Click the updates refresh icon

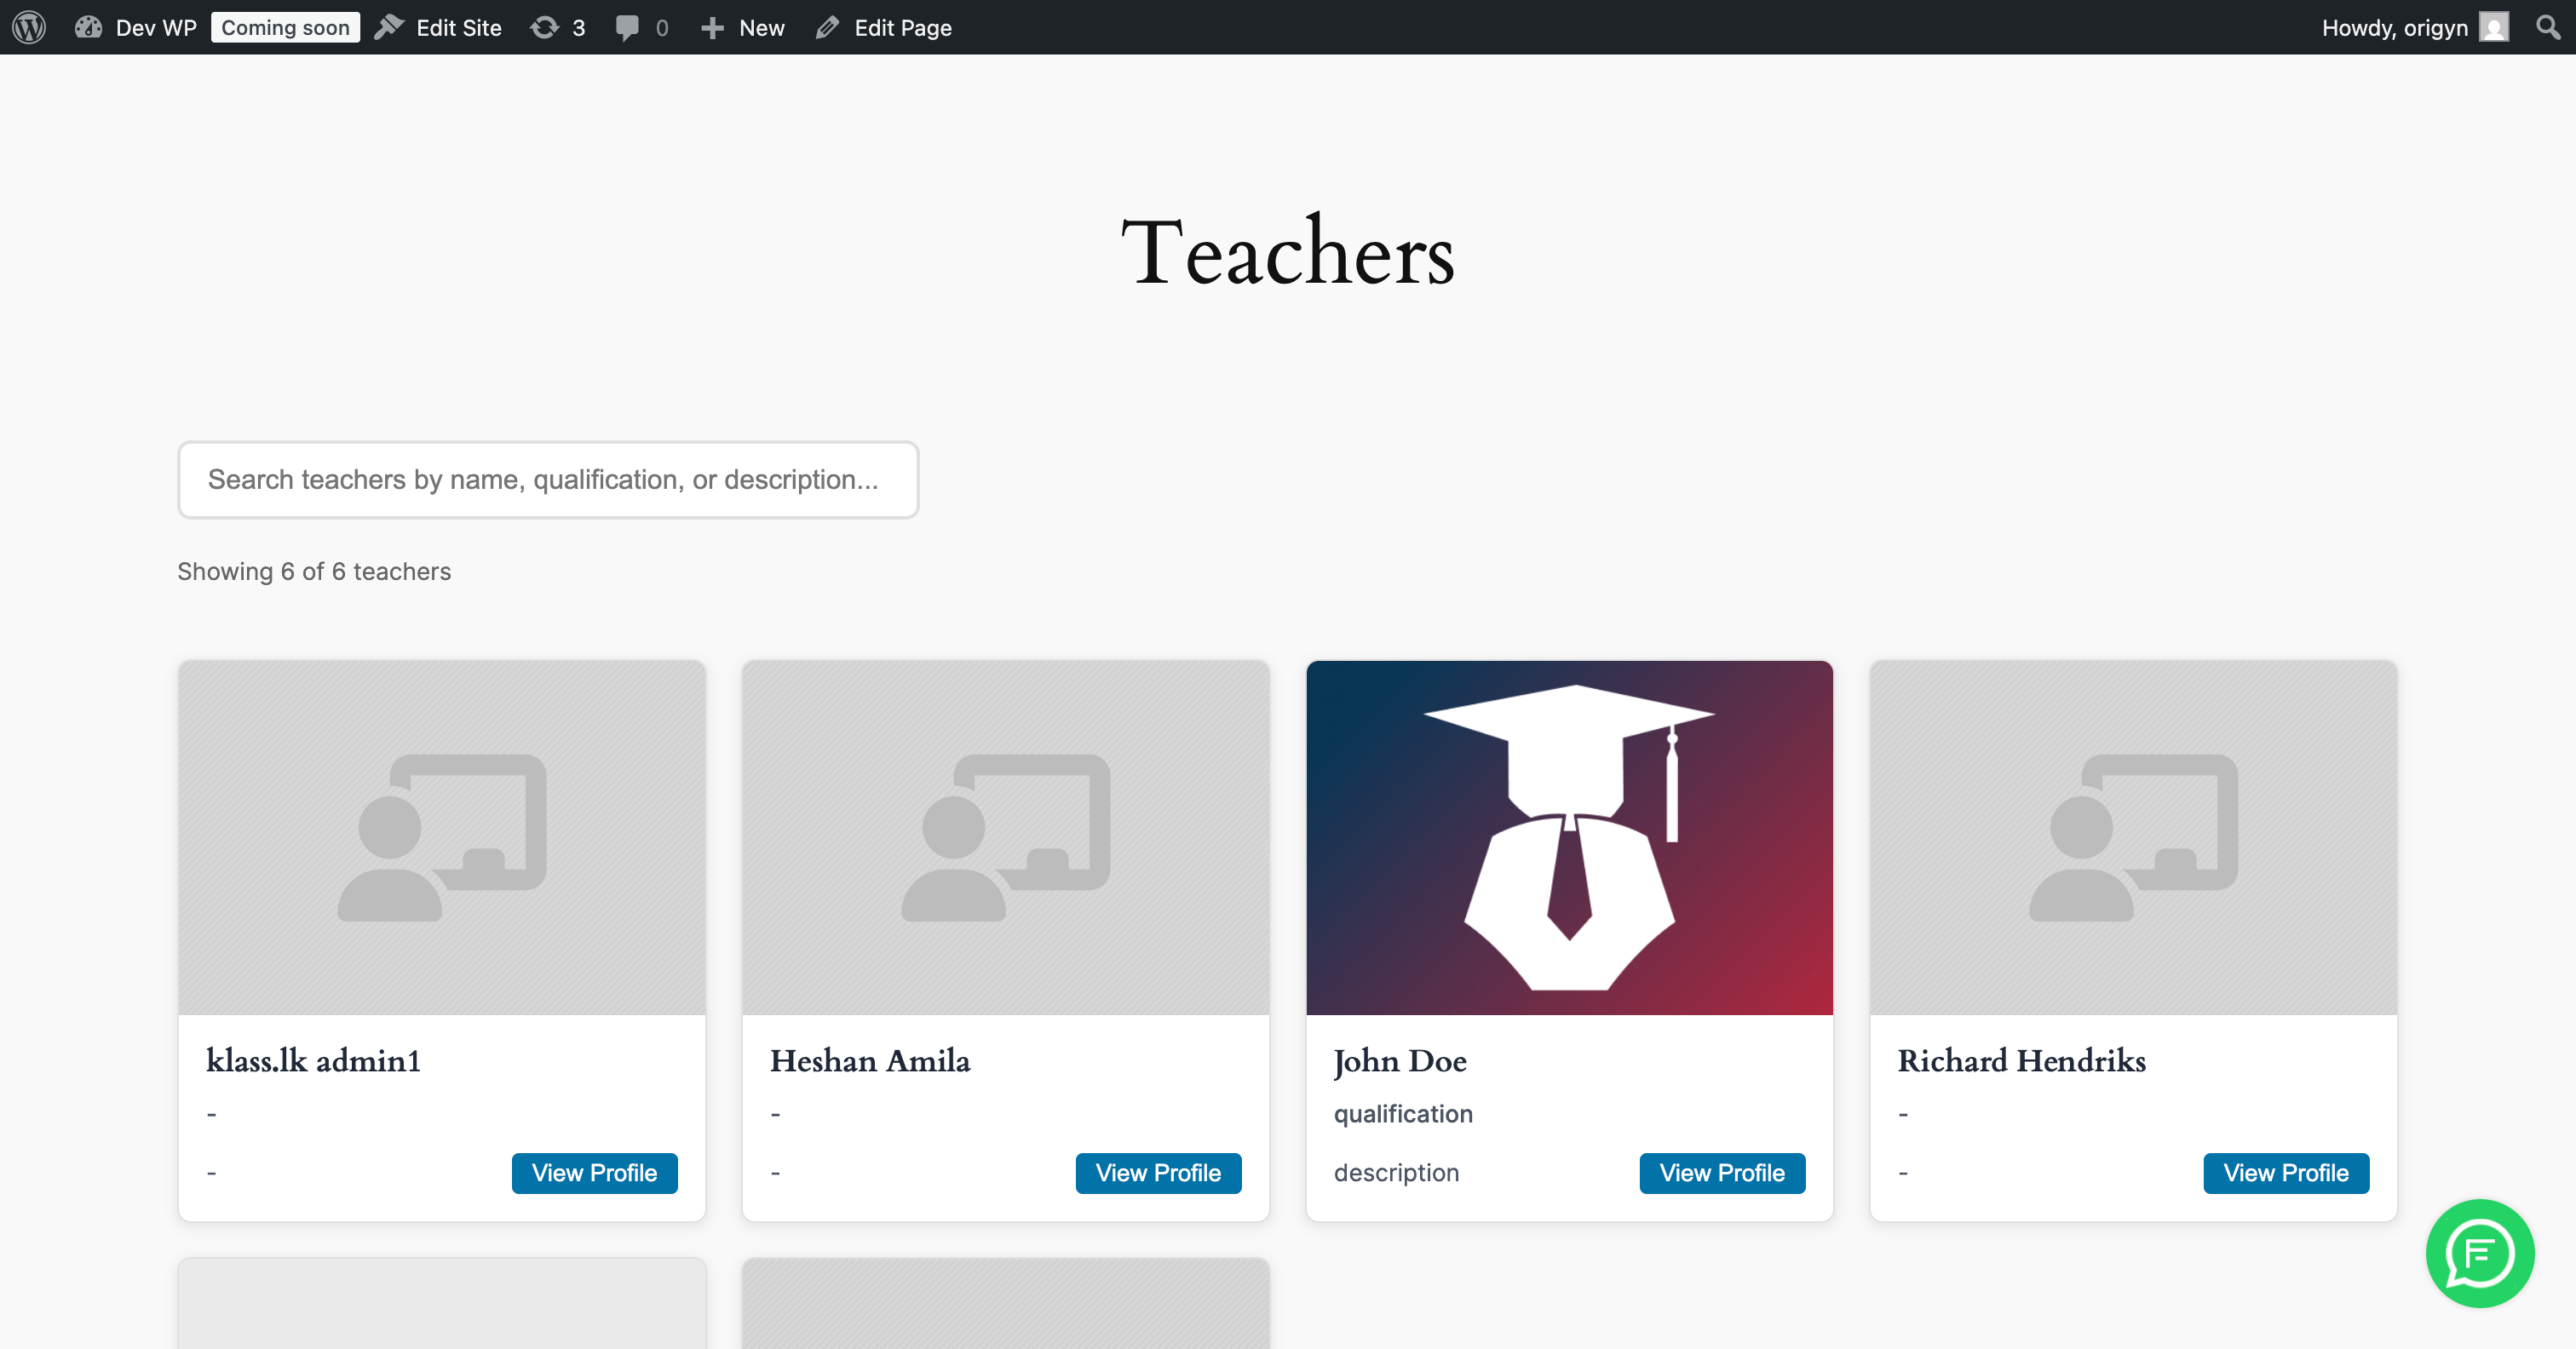[x=544, y=27]
